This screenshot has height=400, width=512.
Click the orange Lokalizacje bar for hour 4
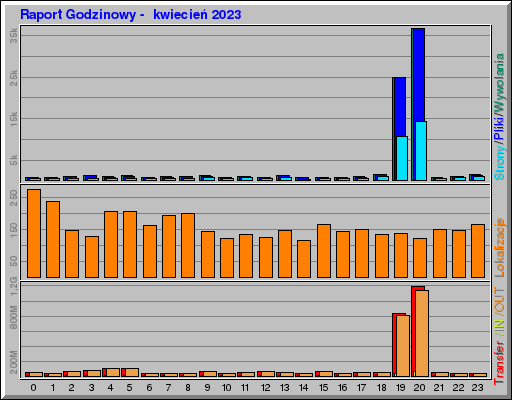[x=111, y=244]
